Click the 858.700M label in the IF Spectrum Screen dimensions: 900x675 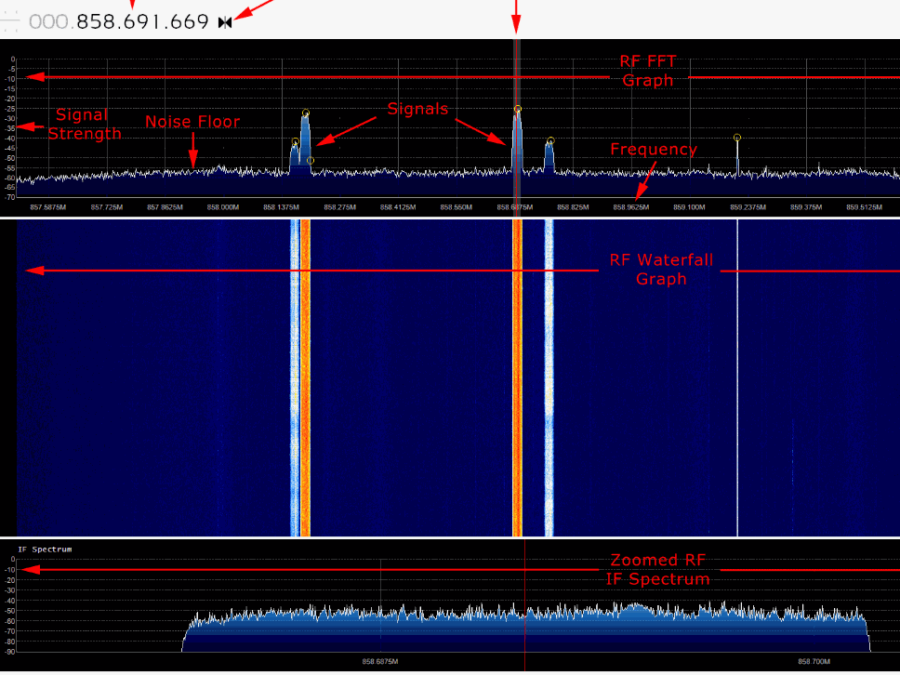click(x=814, y=662)
